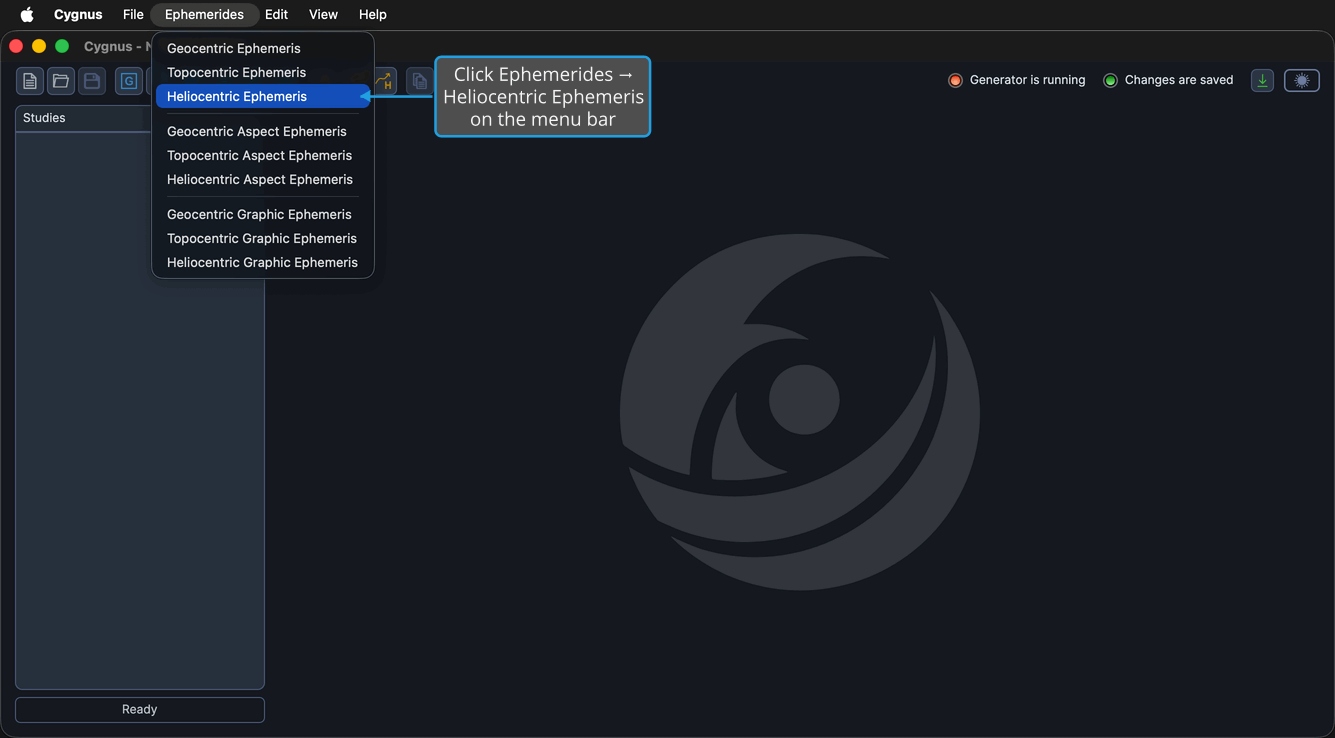The width and height of the screenshot is (1335, 738).
Task: Choose Topocentric Graphic Ephemeris
Action: 263,238
